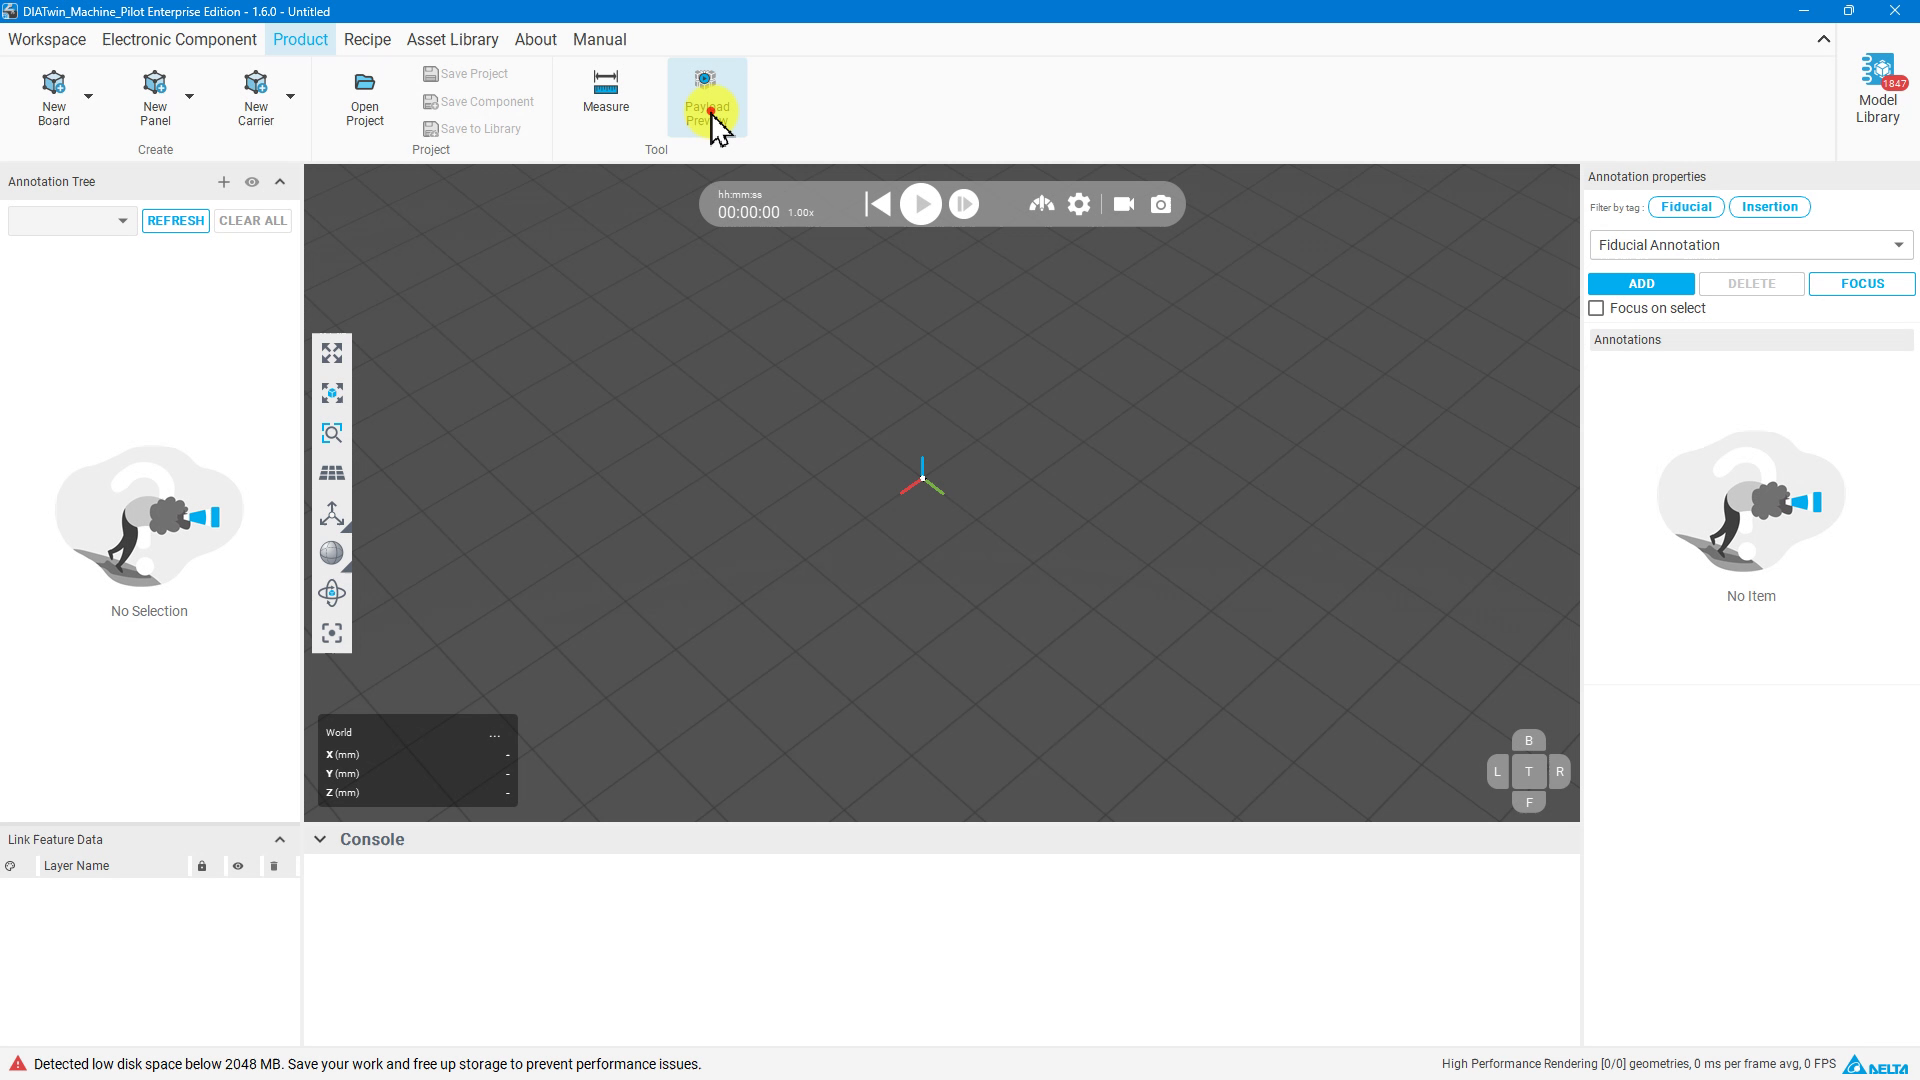Toggle Annotation Tree visibility eye
Screen dimensions: 1920x1080
[252, 182]
